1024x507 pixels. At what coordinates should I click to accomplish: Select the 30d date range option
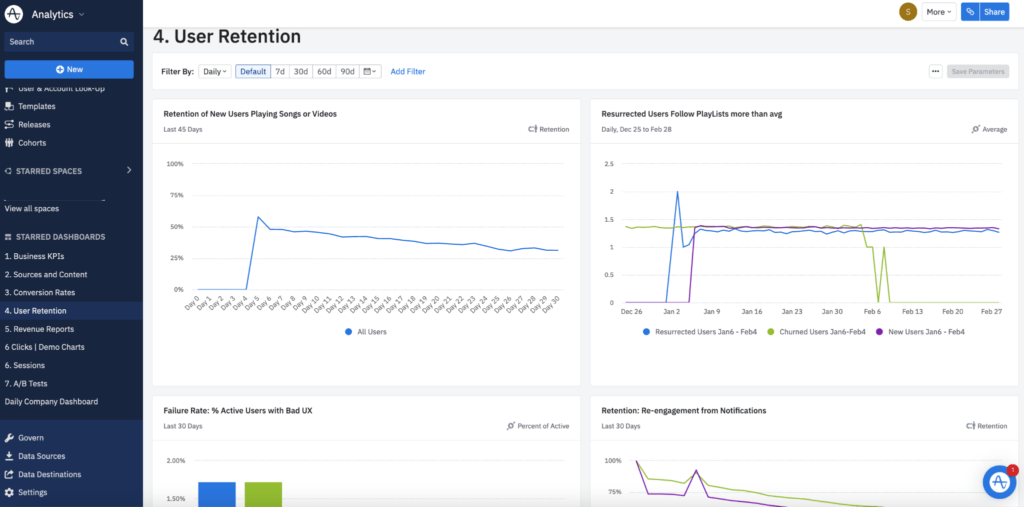300,72
